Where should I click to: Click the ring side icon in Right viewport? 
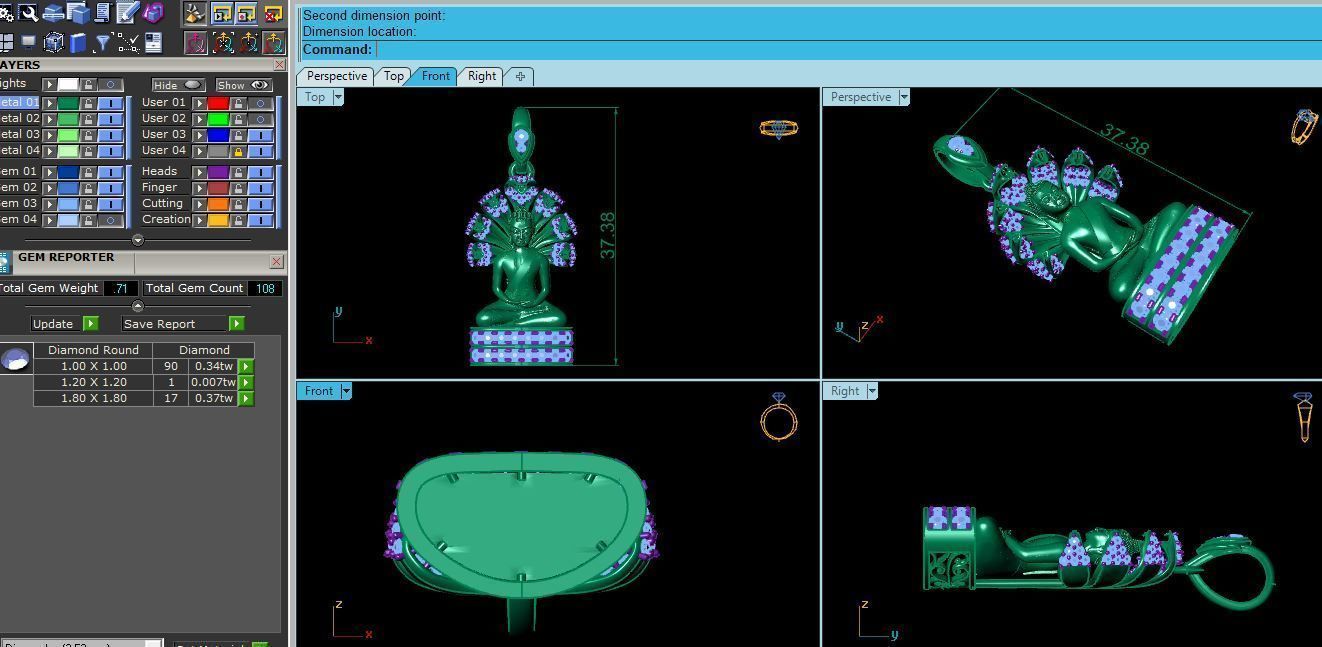tap(1304, 417)
